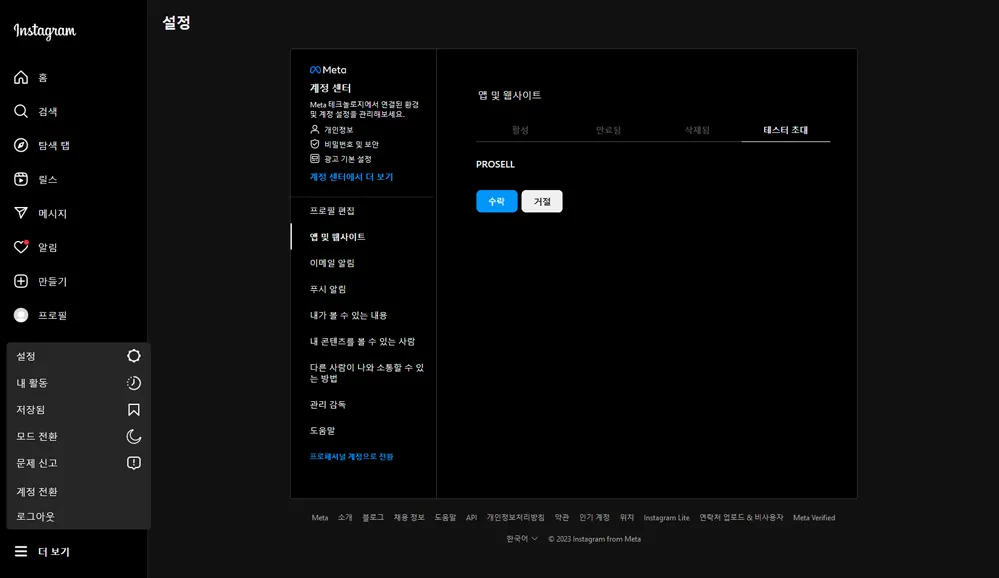
Task: Open the notifications (알림) heart icon
Action: [x=21, y=247]
